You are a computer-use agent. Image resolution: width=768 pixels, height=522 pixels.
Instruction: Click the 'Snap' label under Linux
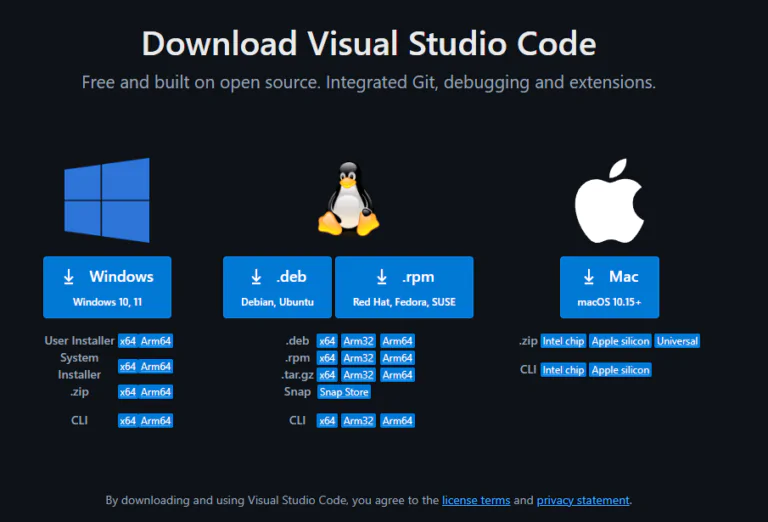297,392
